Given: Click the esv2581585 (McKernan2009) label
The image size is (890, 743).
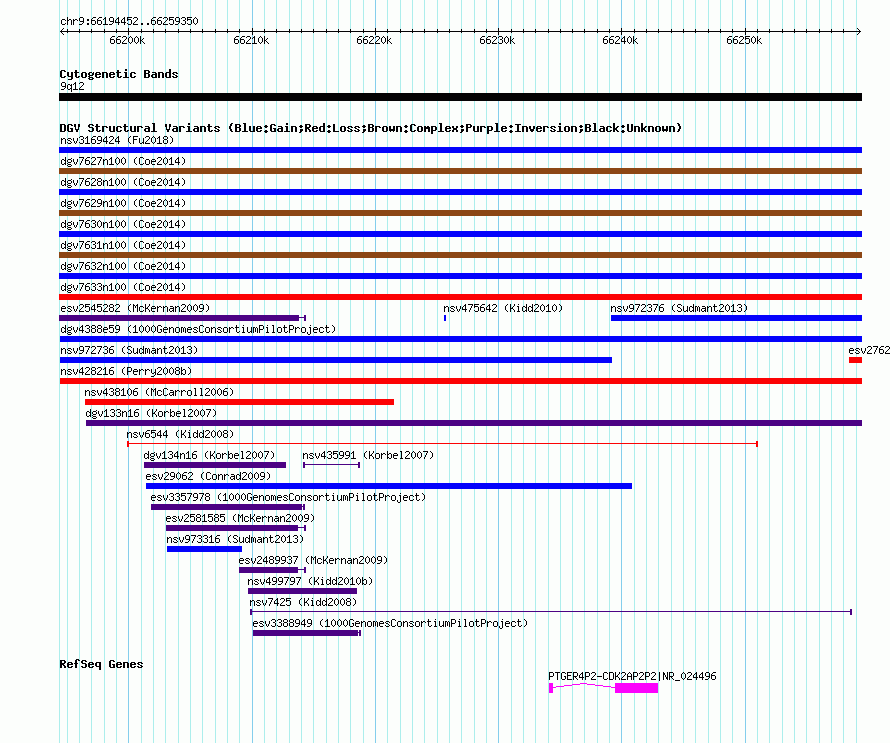Looking at the screenshot, I should click(x=240, y=518).
